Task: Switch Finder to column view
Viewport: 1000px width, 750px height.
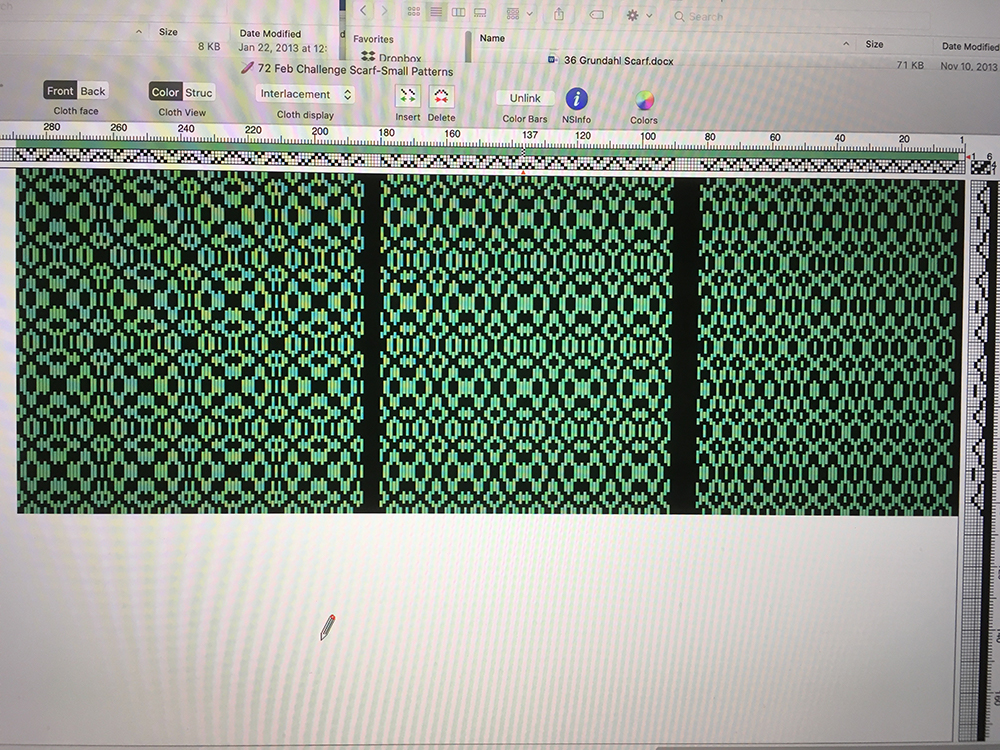Action: [458, 13]
